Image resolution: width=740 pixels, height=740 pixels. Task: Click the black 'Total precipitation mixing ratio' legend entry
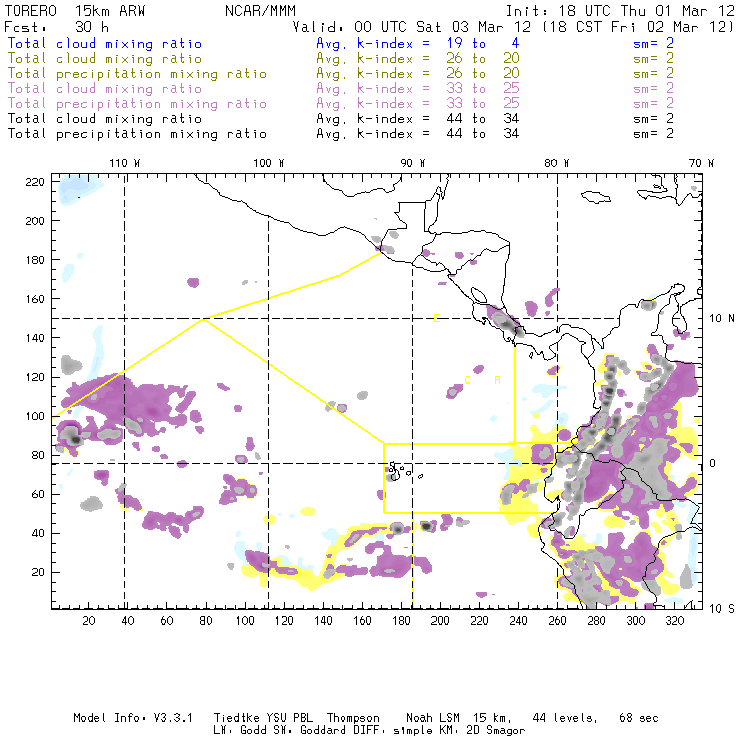pyautogui.click(x=137, y=134)
